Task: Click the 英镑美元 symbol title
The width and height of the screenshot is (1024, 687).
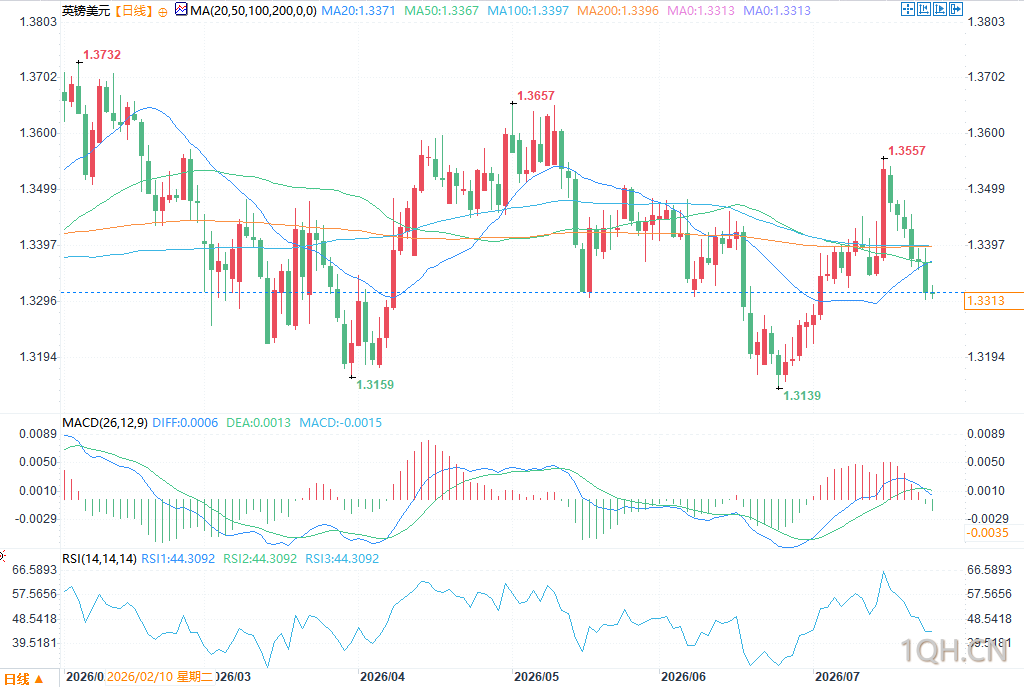Action: click(x=86, y=11)
